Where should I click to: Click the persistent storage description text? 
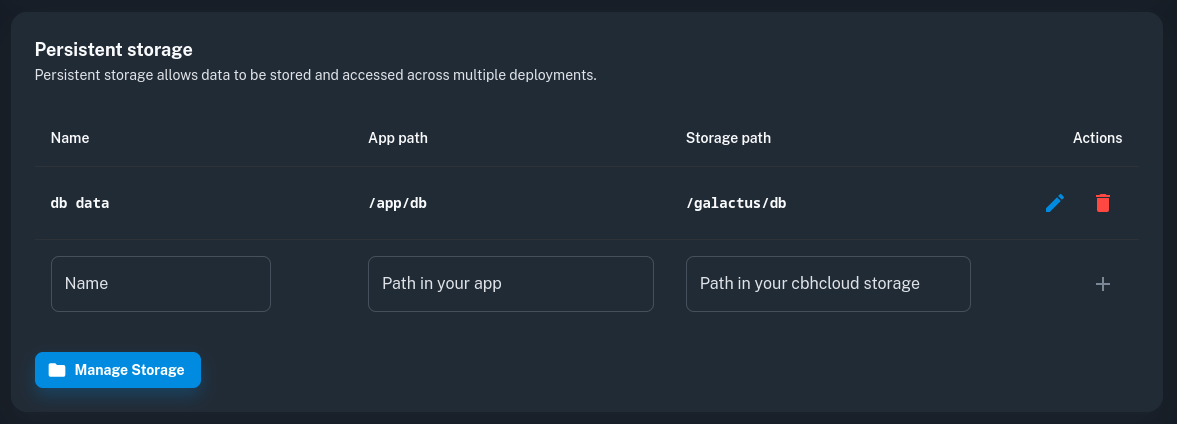pyautogui.click(x=315, y=75)
